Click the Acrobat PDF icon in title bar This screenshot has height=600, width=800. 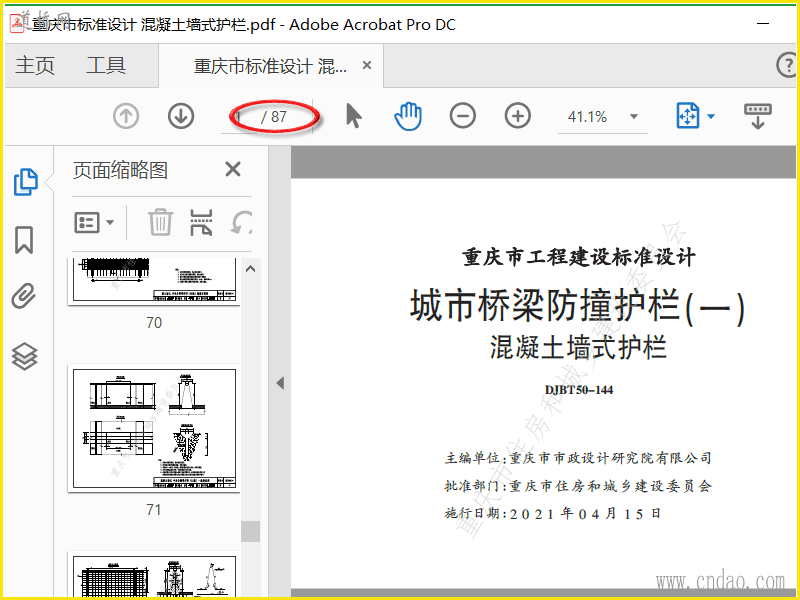(x=17, y=24)
